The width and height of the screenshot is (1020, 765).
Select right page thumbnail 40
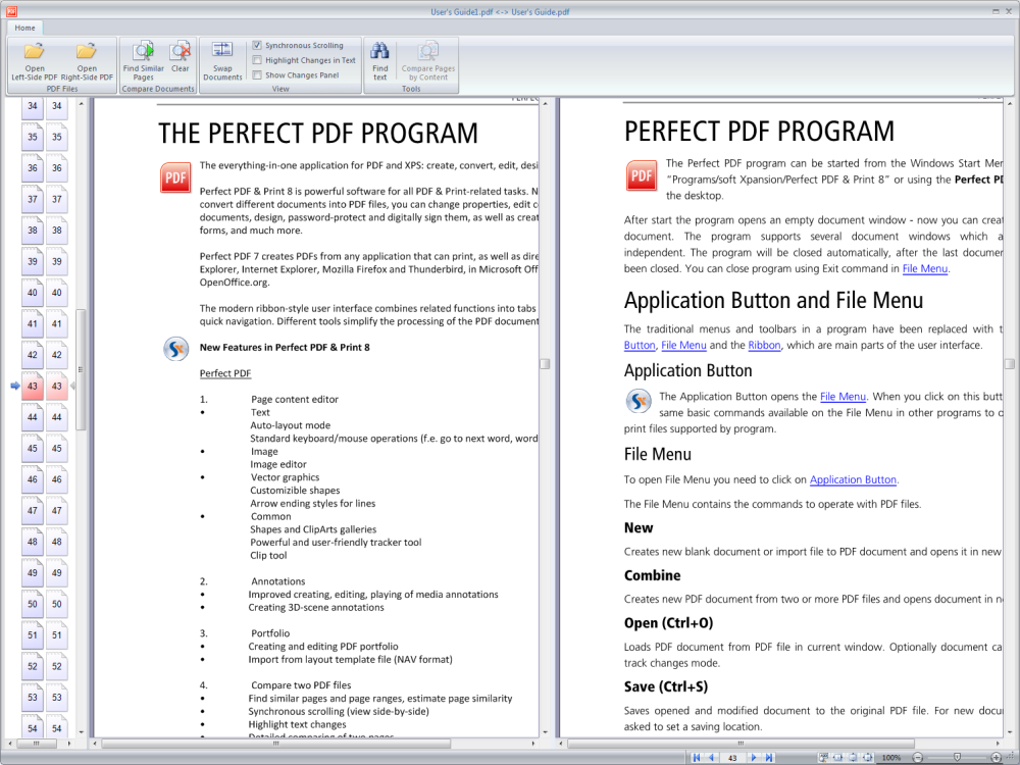(x=57, y=293)
